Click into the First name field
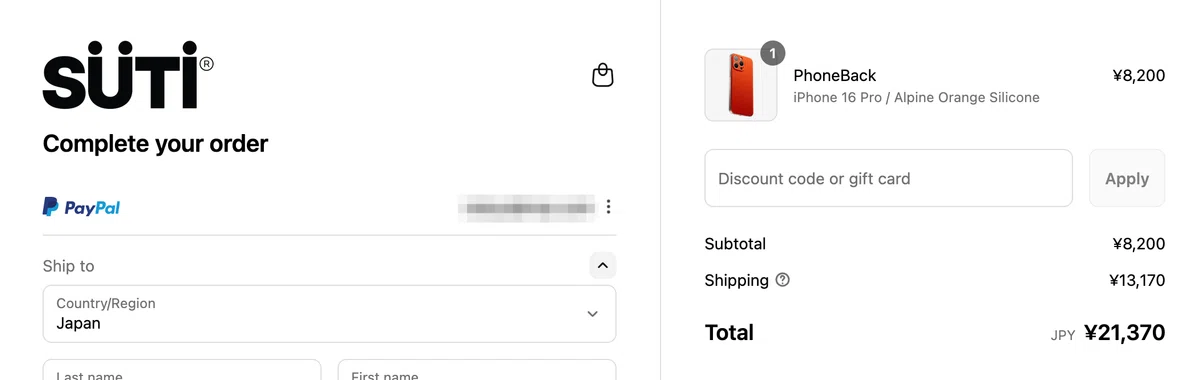 [x=477, y=370]
